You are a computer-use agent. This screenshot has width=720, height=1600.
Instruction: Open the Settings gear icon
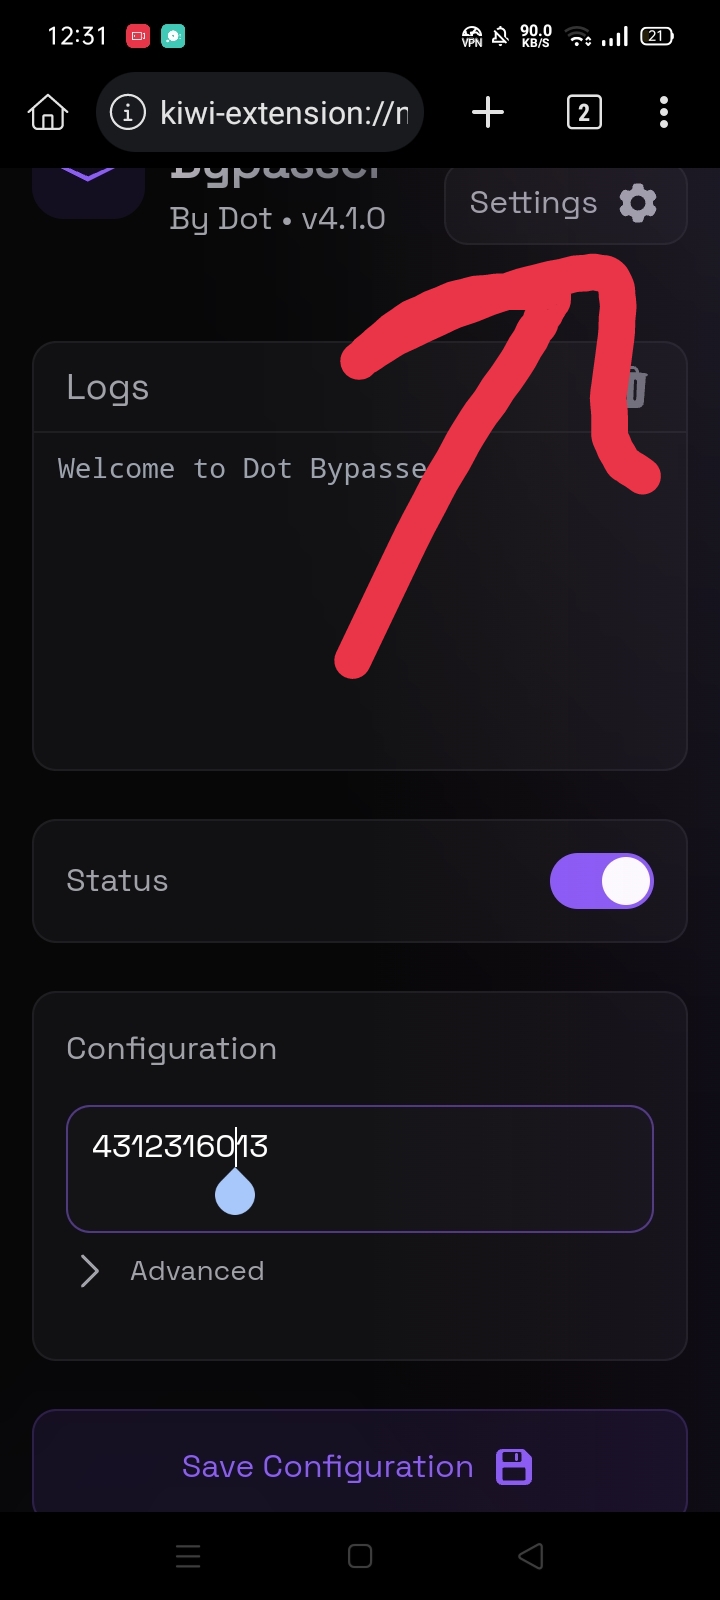coord(638,203)
